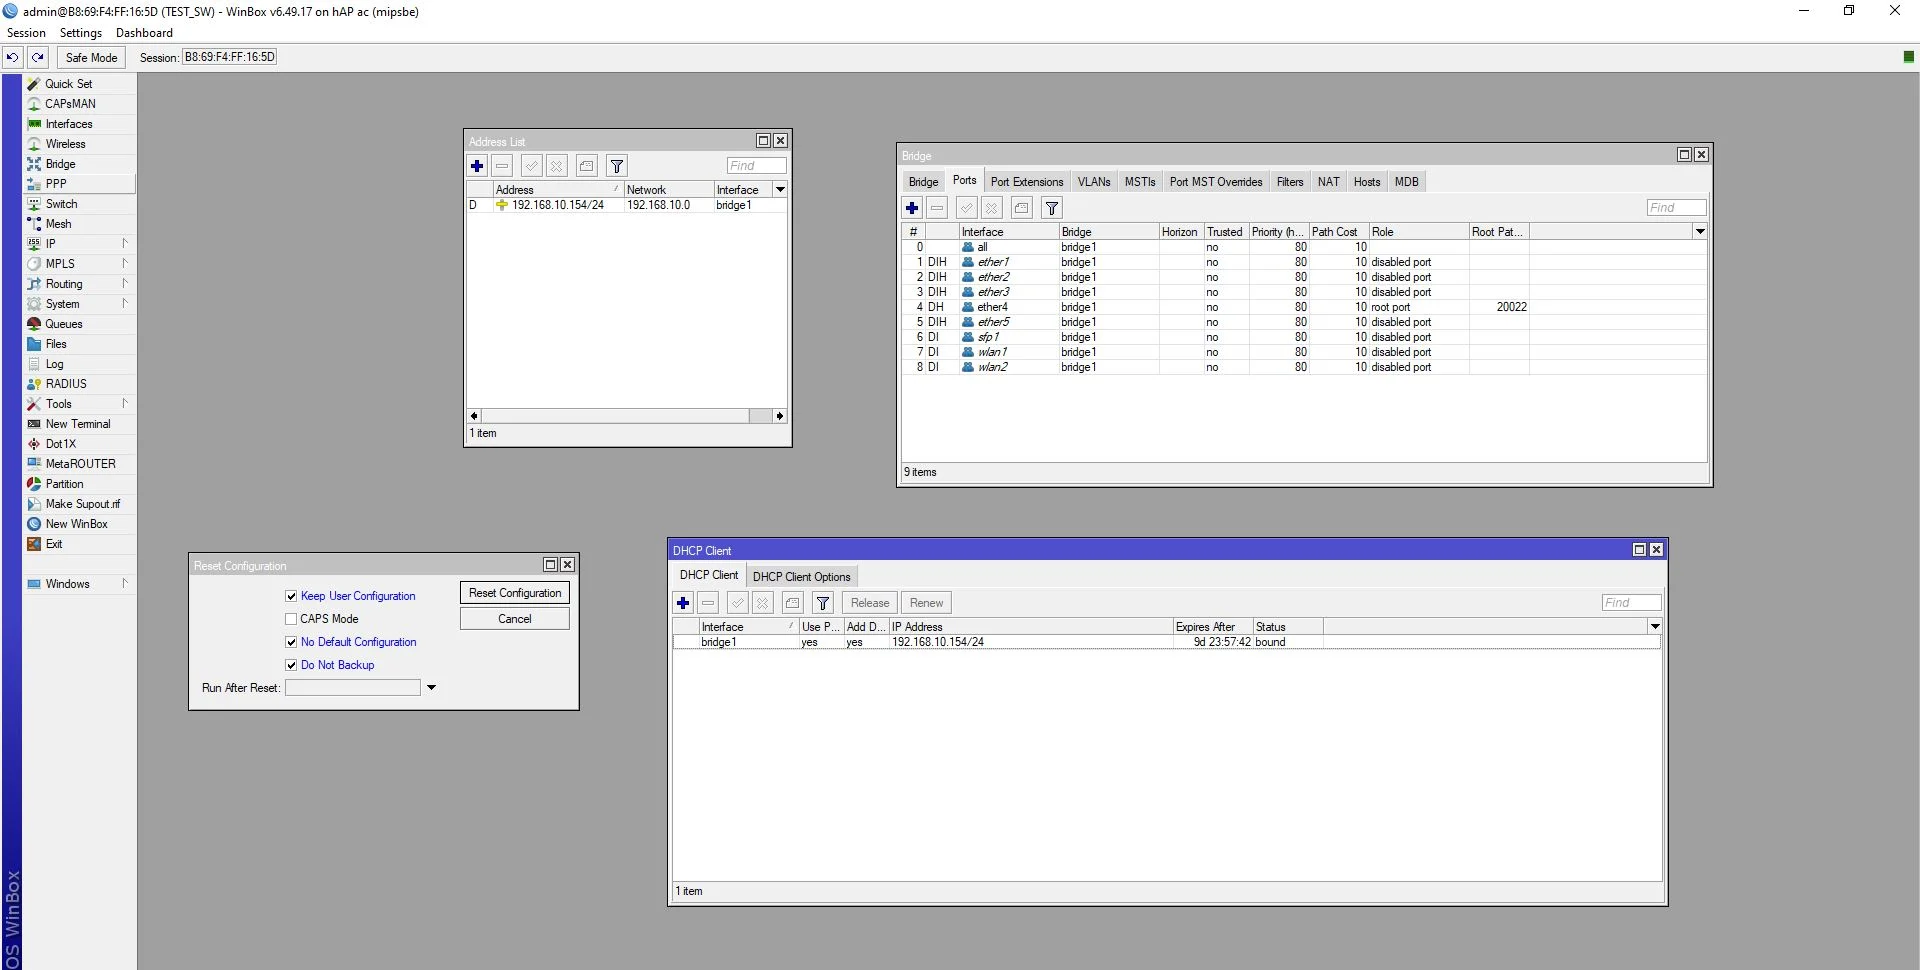Screen dimensions: 1920x970
Task: Click the remove (minus) icon in Bridge window
Action: coord(937,208)
